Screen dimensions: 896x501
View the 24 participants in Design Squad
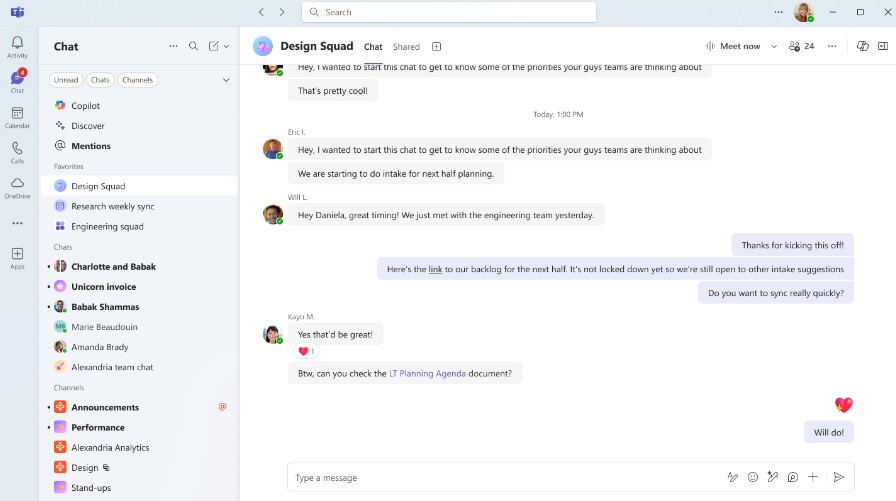point(801,46)
